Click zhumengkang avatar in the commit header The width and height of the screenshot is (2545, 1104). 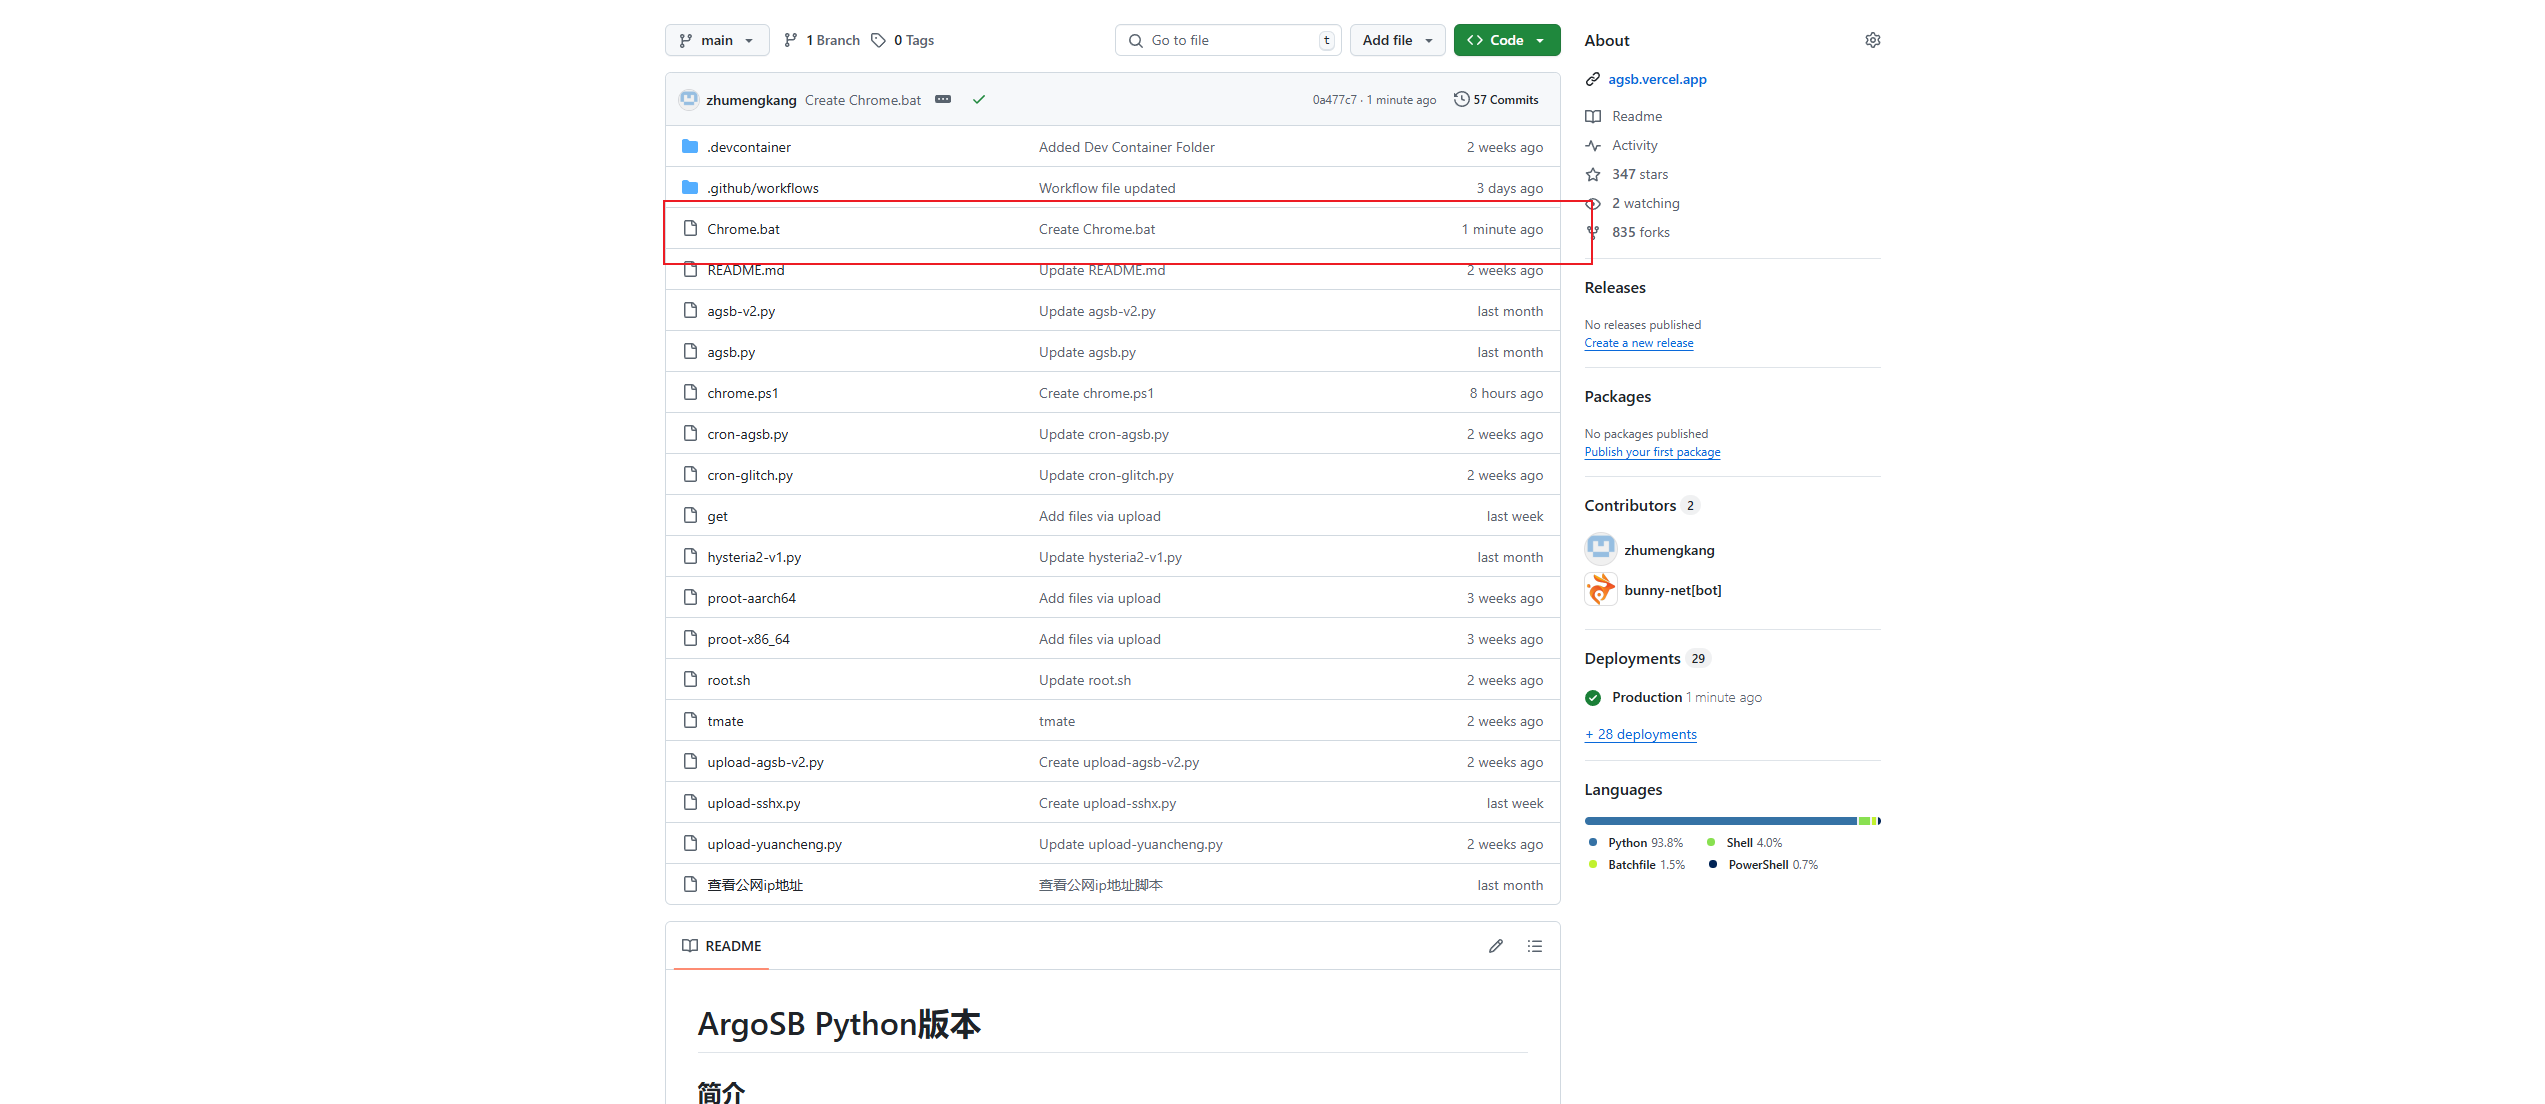(x=689, y=99)
